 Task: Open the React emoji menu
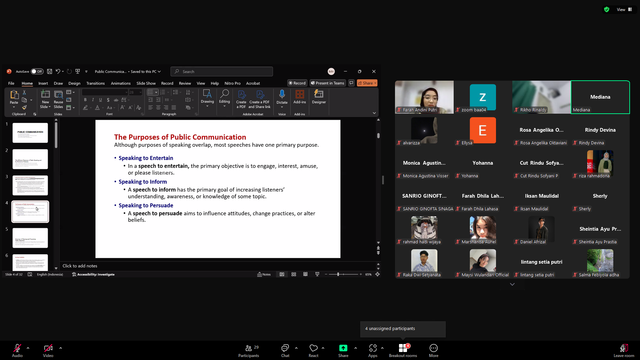[313, 350]
